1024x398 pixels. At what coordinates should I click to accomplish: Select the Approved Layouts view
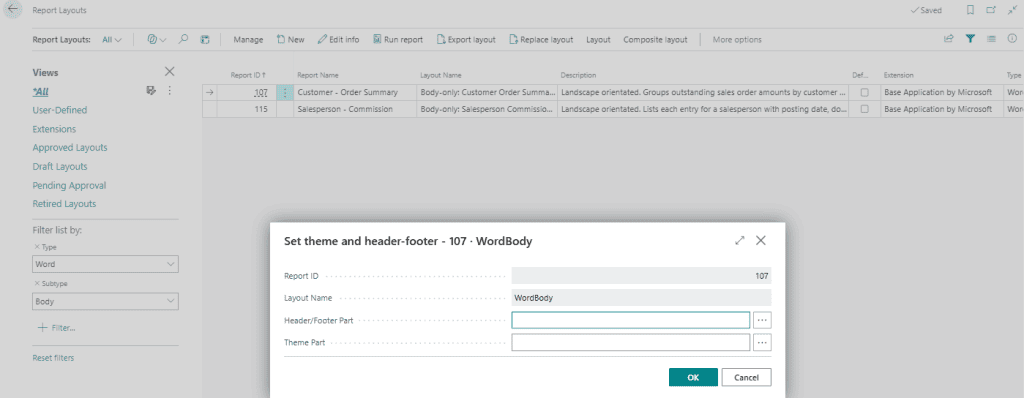click(70, 148)
